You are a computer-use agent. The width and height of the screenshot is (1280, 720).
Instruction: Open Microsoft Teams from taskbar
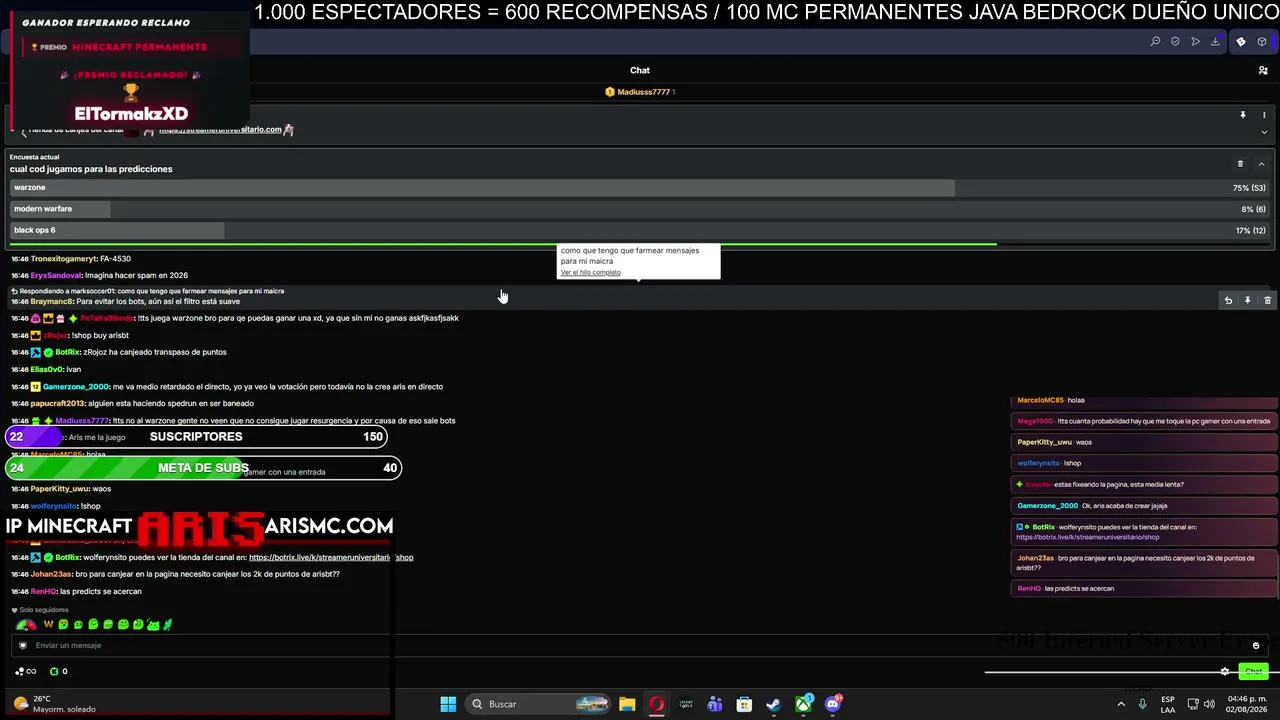point(715,704)
